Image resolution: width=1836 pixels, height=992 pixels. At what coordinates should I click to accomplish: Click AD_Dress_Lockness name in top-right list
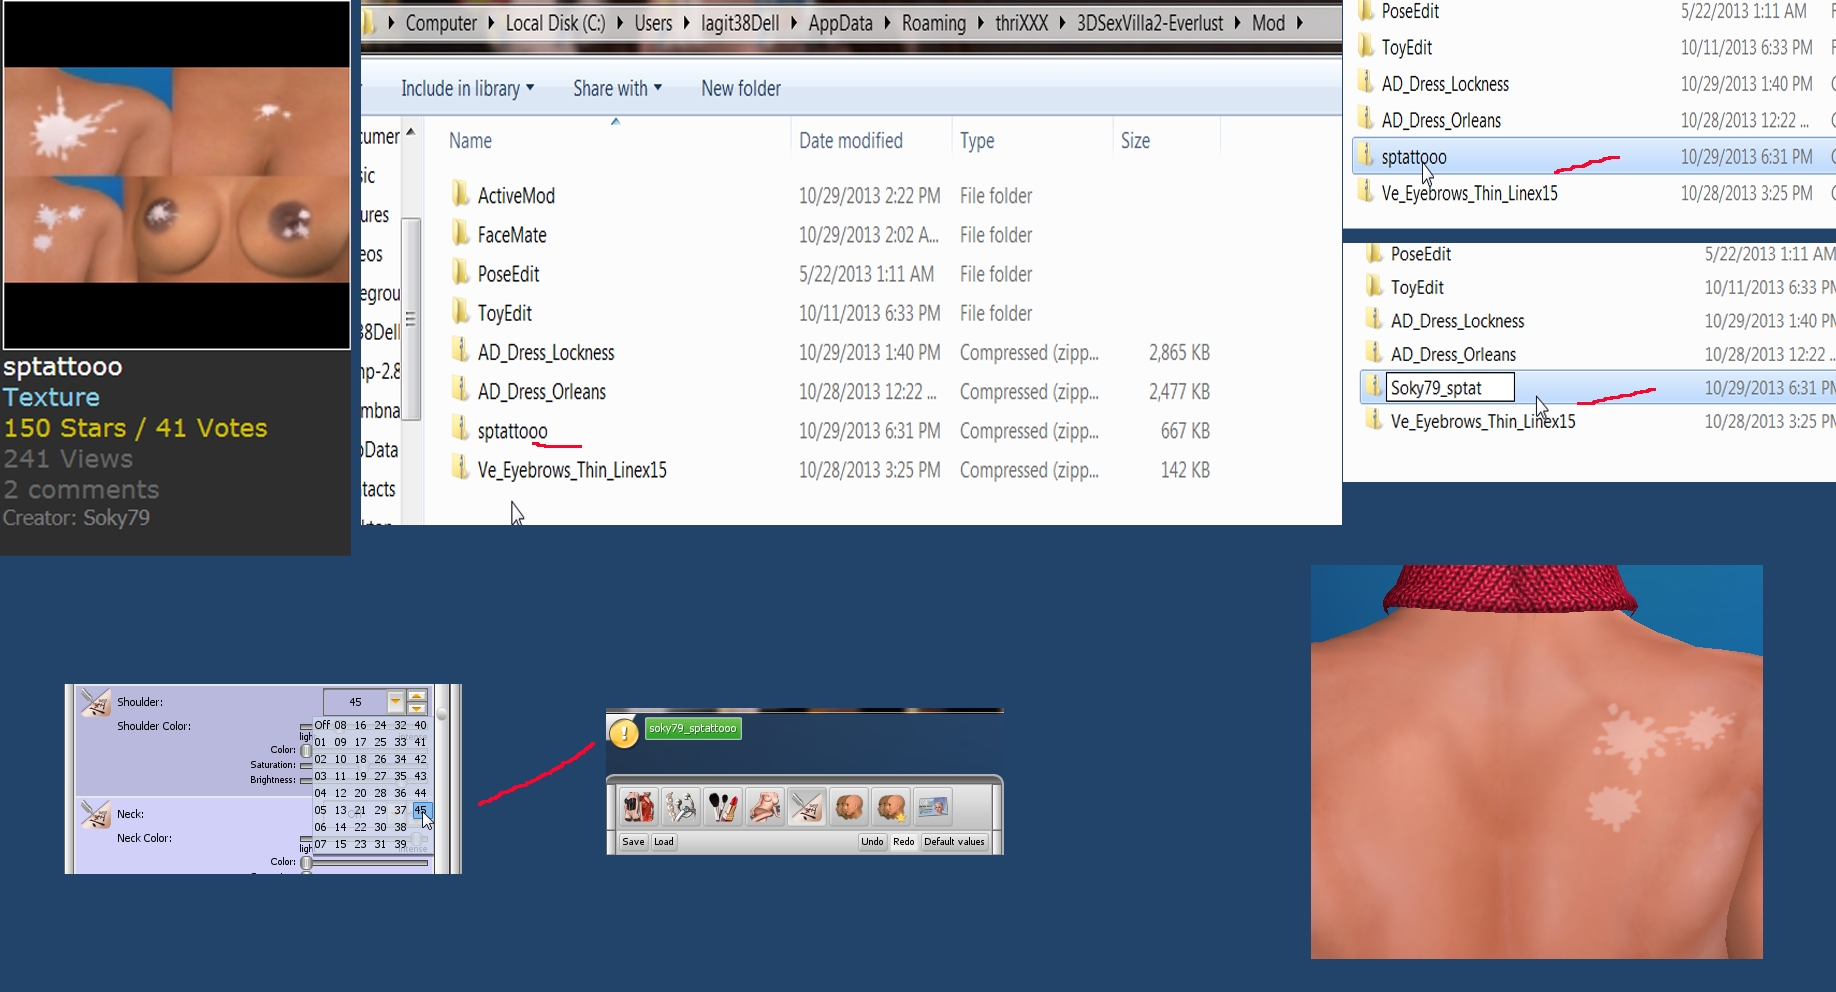pyautogui.click(x=1445, y=84)
